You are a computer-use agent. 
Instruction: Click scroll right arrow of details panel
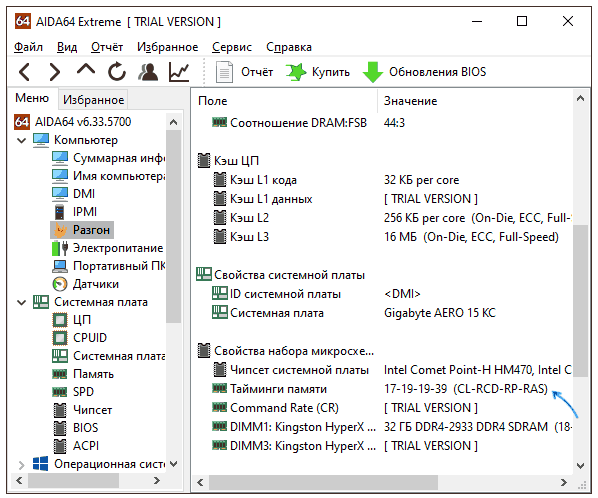(564, 482)
